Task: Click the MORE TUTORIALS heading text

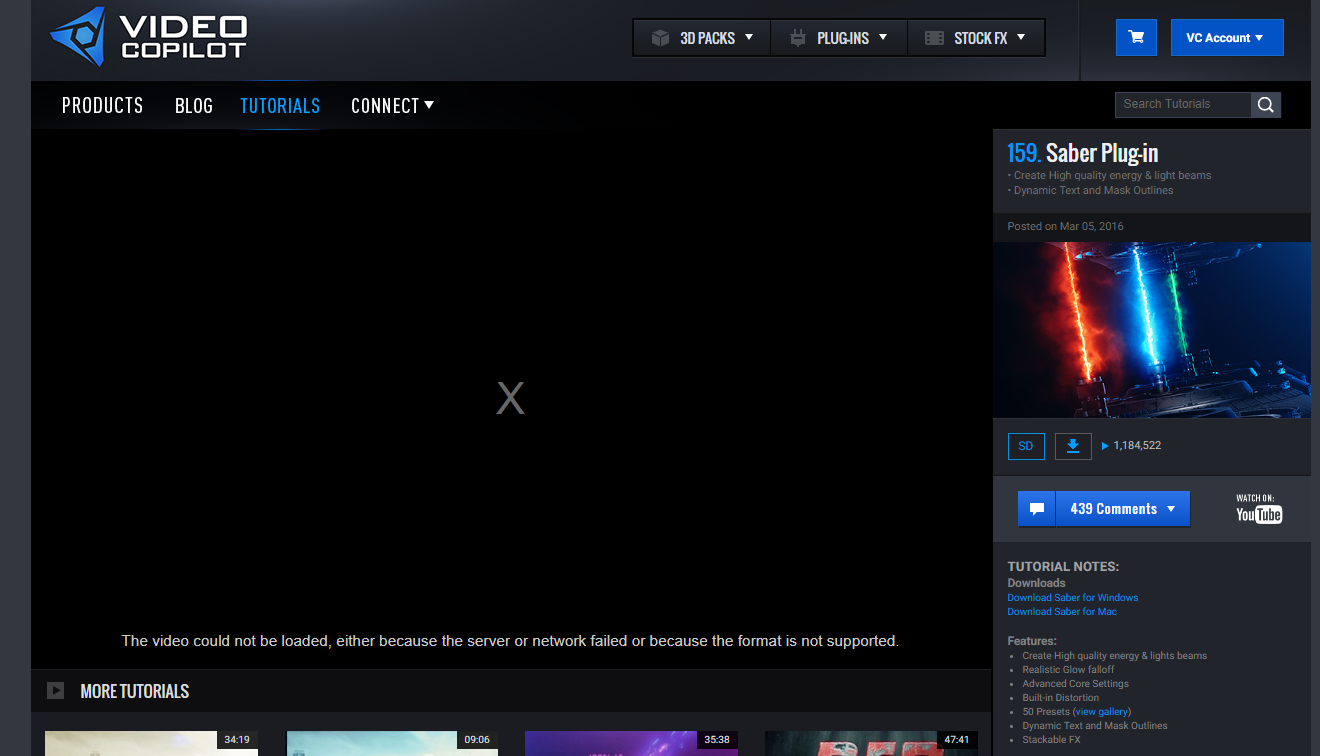Action: 135,691
